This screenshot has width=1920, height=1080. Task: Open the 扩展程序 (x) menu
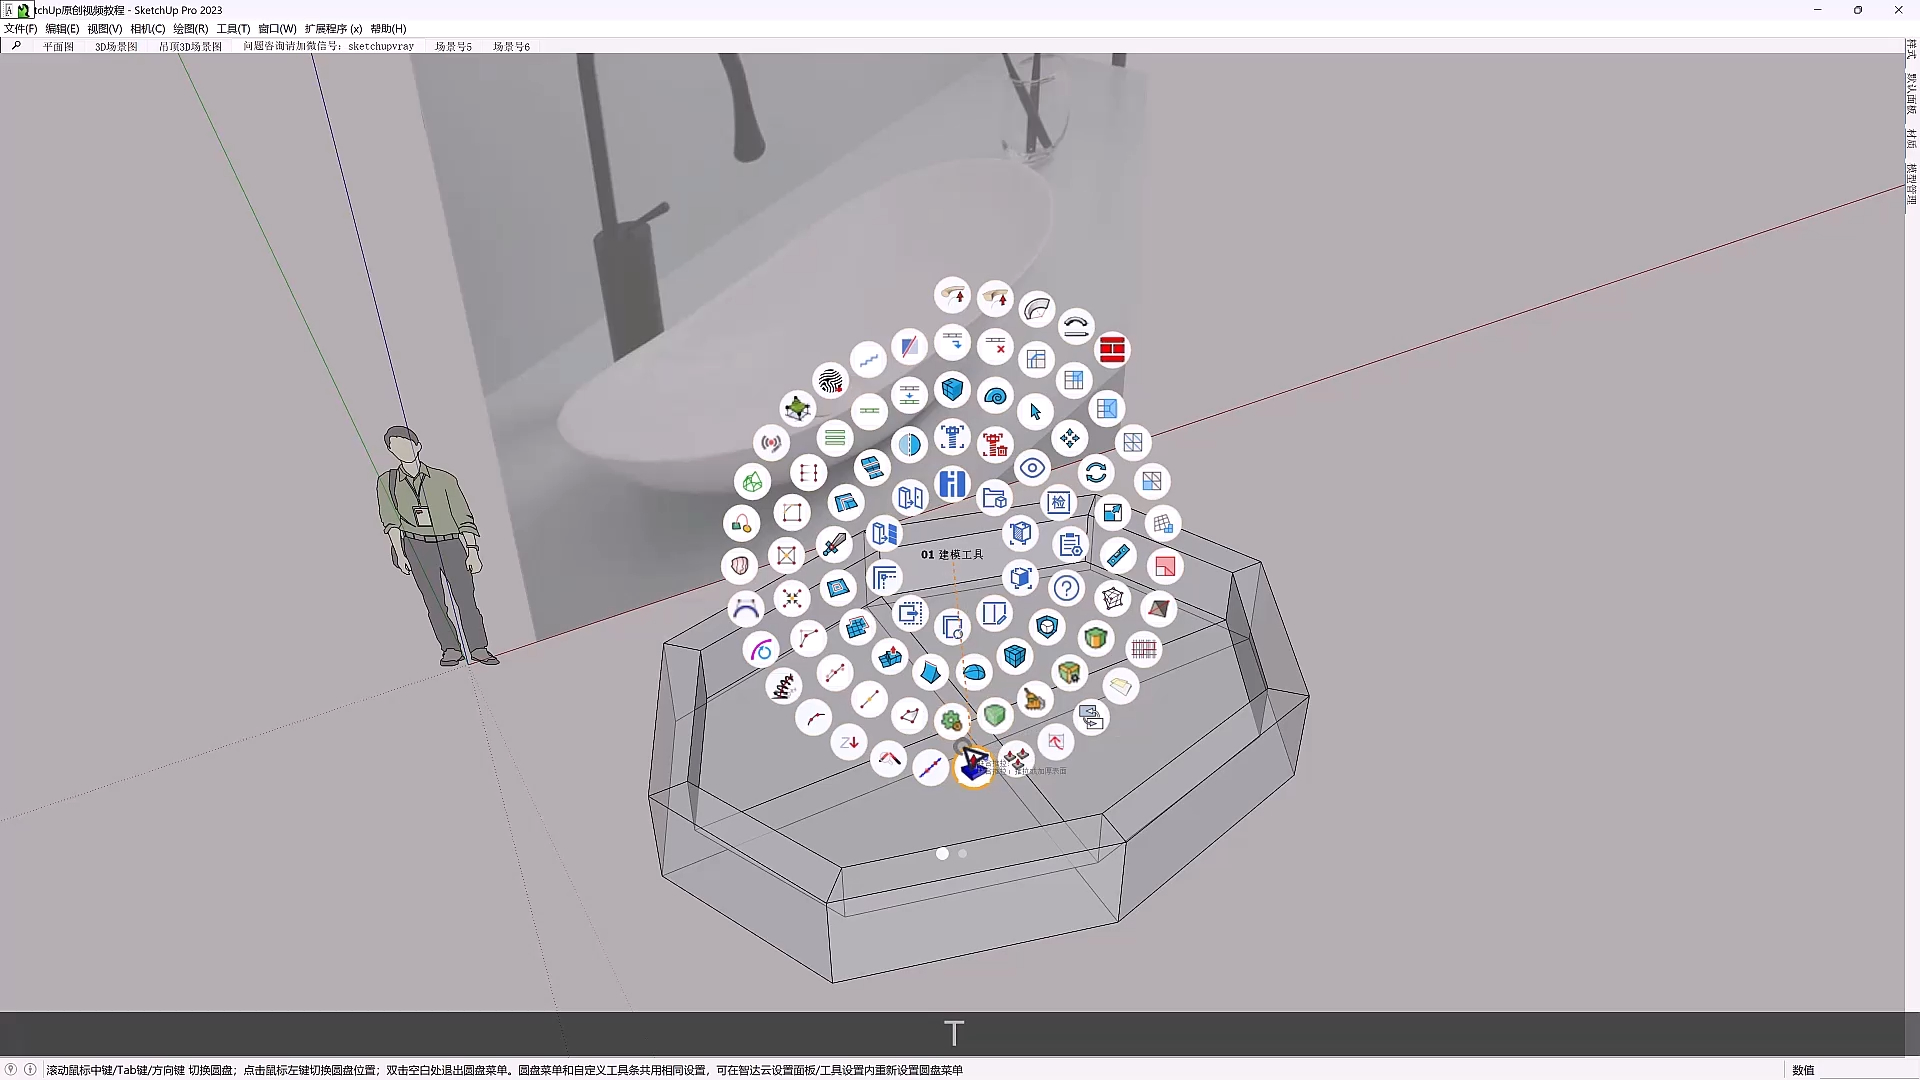333,29
